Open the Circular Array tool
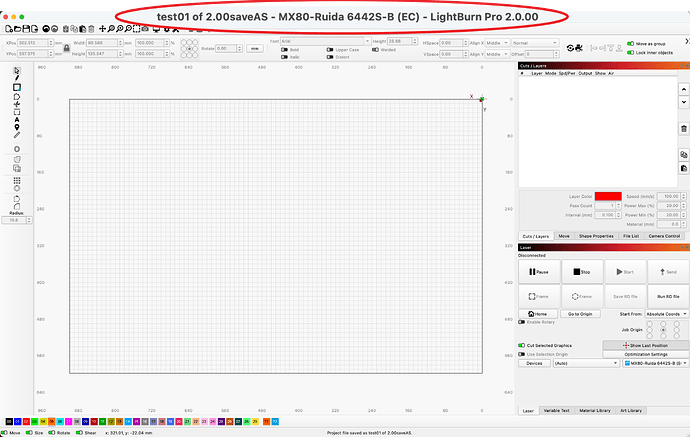Viewport: 690px width, 437px height. point(17,188)
